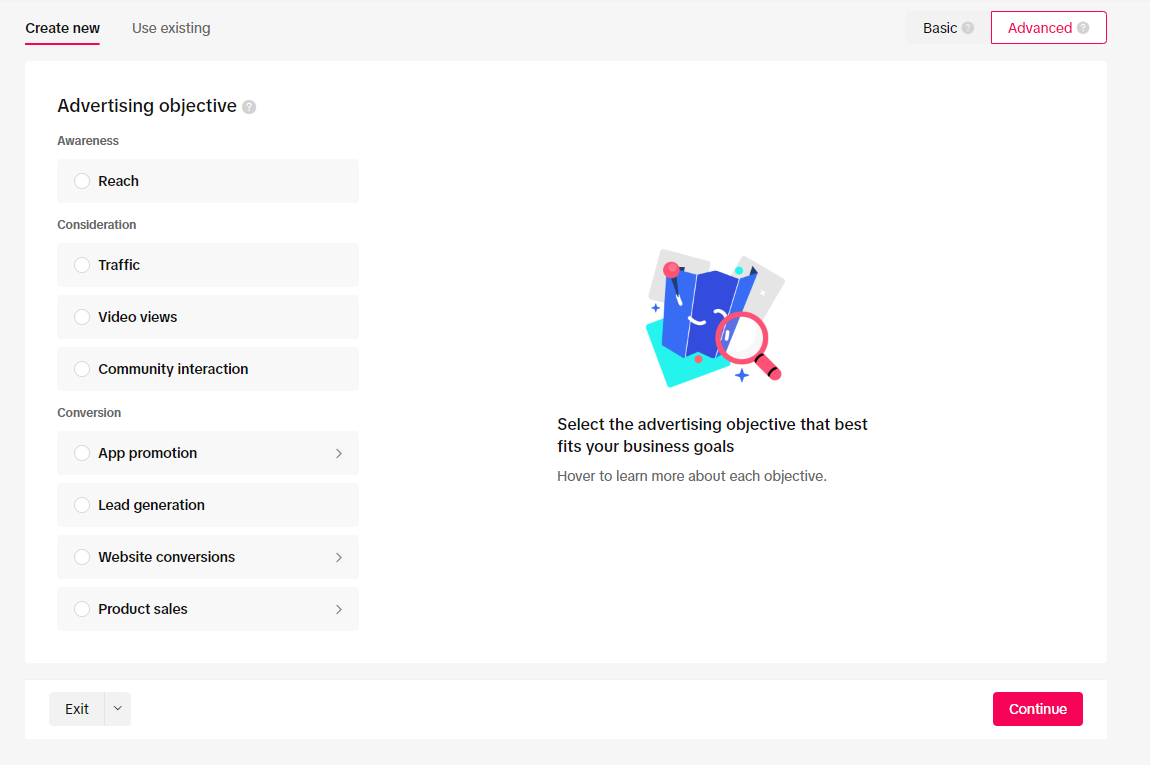Switch to Basic mode
The height and width of the screenshot is (765, 1150).
click(x=939, y=28)
